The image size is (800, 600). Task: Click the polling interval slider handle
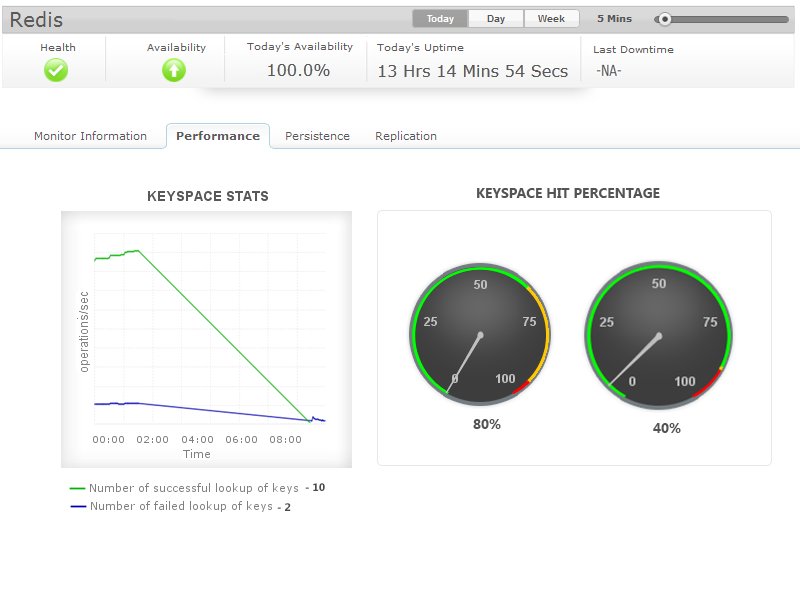[x=664, y=19]
